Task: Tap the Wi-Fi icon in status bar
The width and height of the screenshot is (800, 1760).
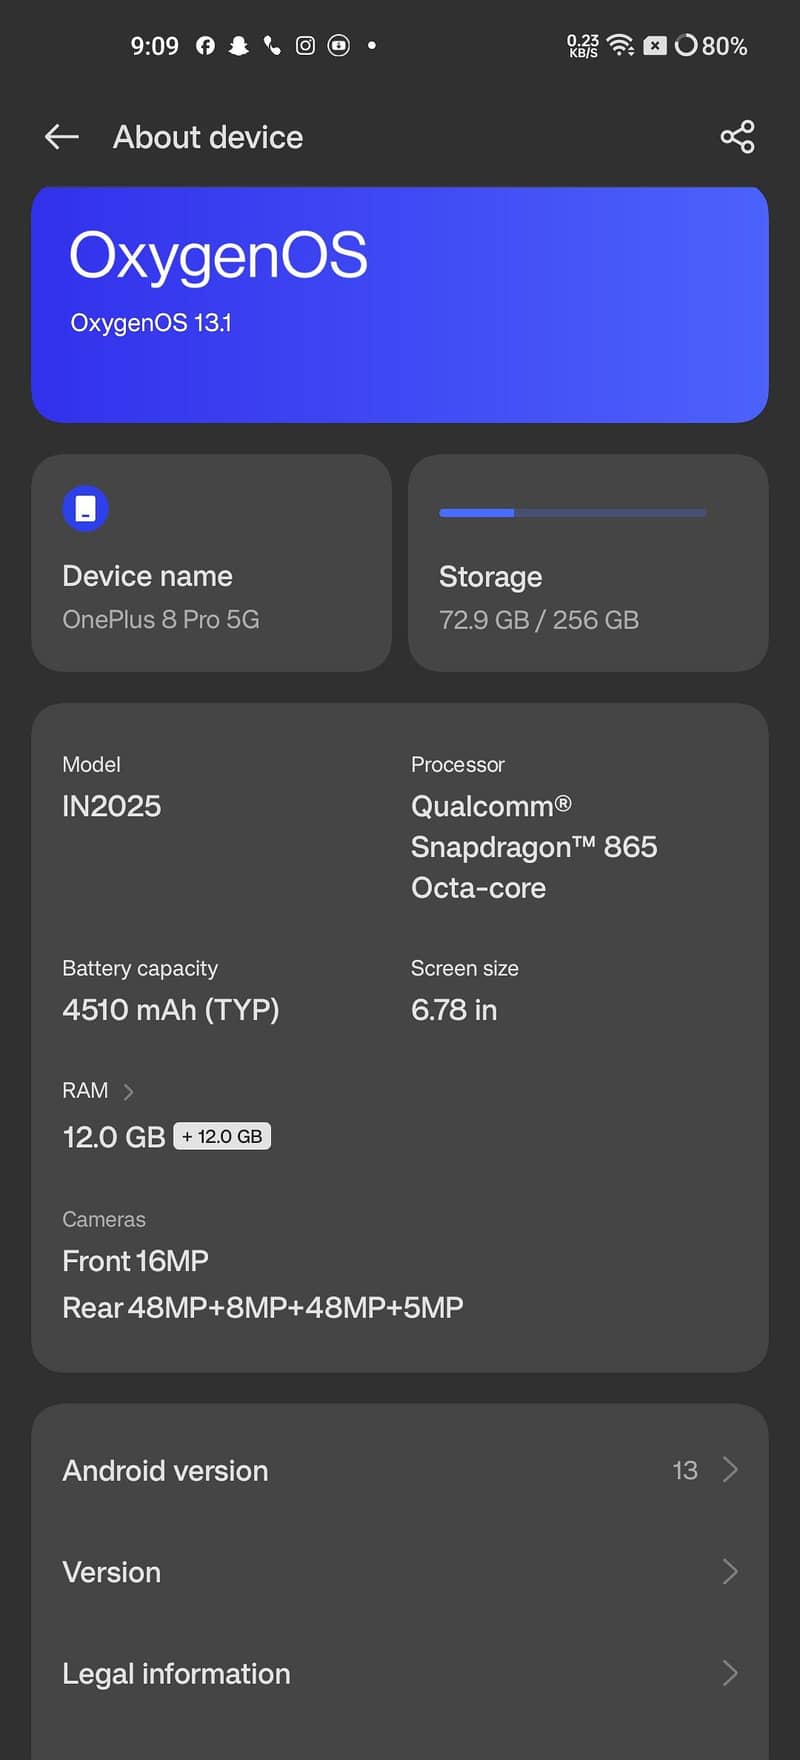Action: (620, 45)
